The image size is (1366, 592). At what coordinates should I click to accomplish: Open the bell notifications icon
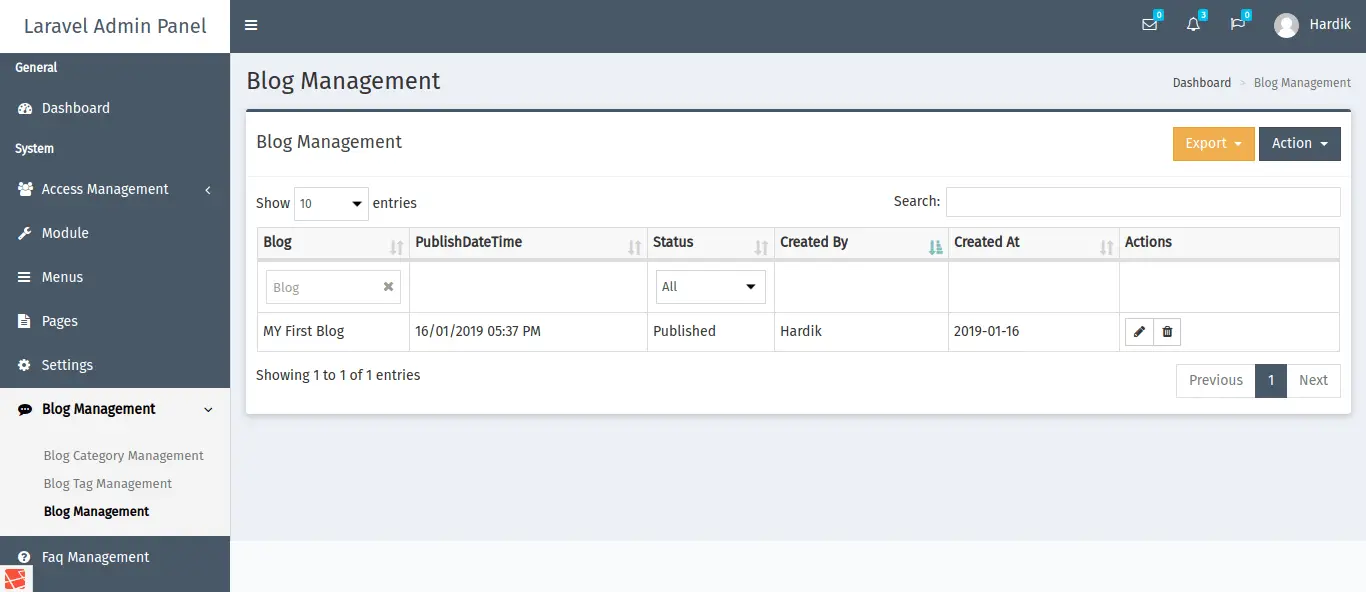[x=1193, y=25]
